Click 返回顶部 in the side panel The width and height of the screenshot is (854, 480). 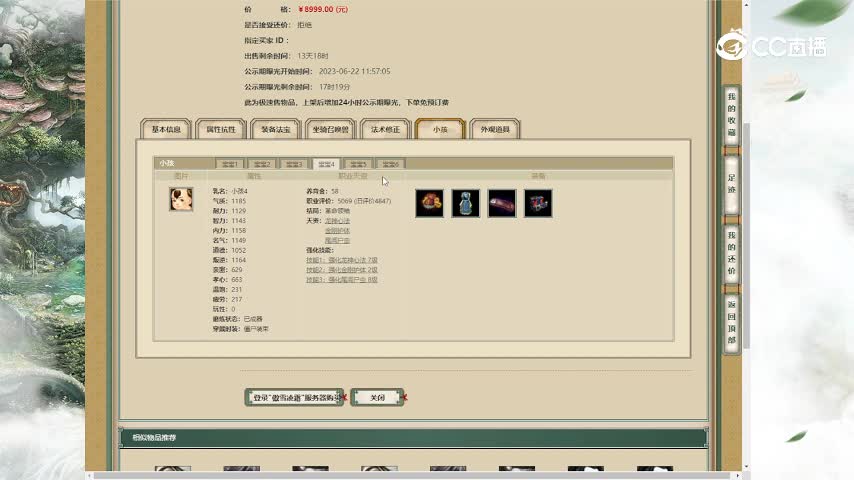[x=731, y=322]
